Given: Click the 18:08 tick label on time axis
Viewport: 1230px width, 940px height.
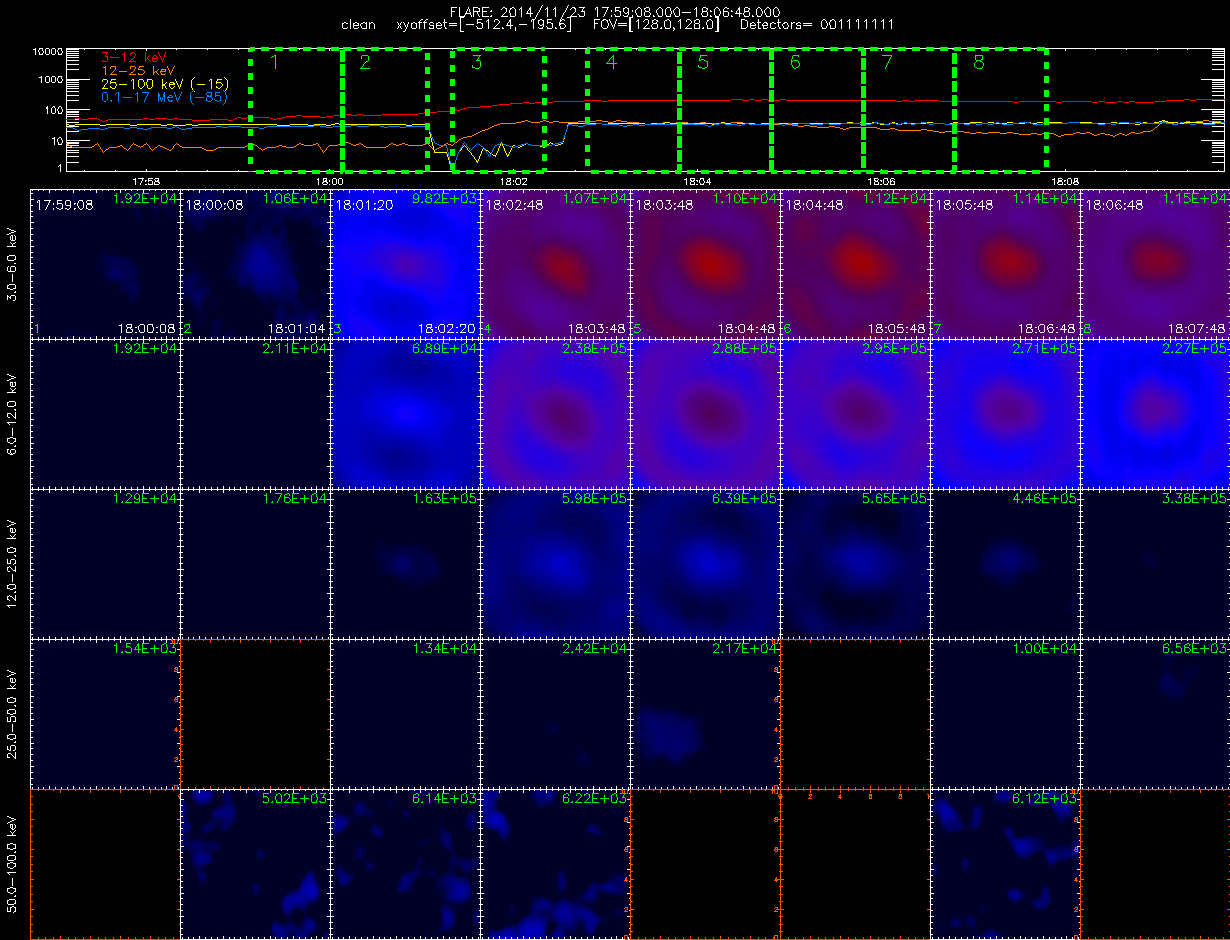Looking at the screenshot, I should (1066, 182).
